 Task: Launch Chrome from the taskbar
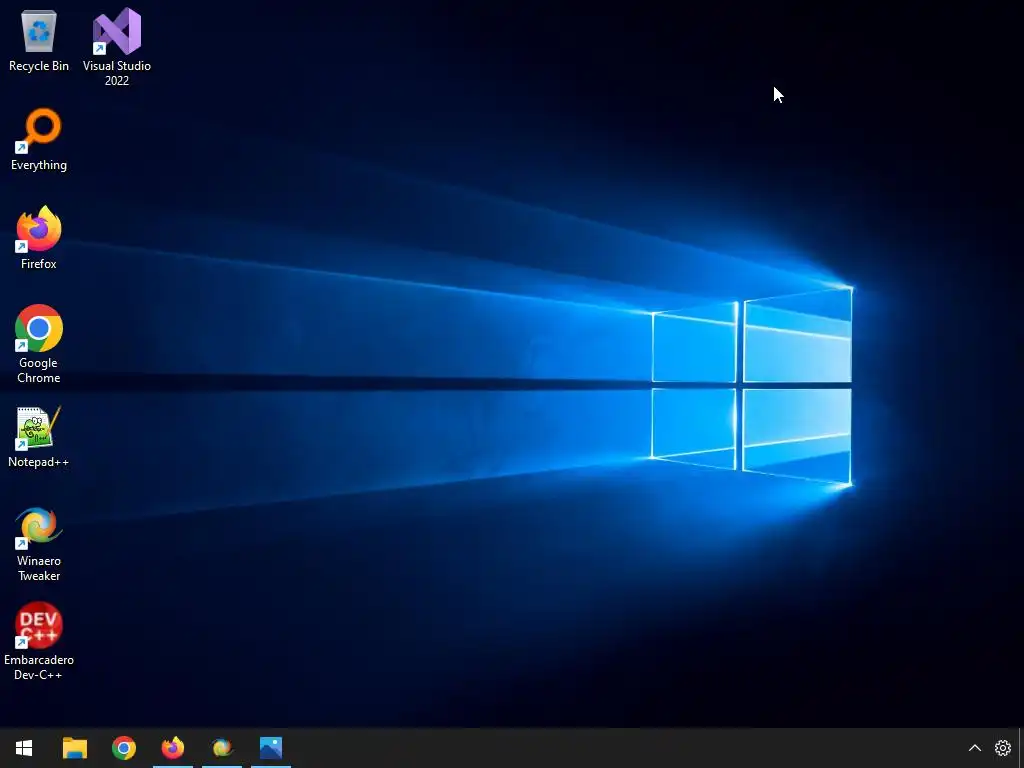click(x=123, y=748)
